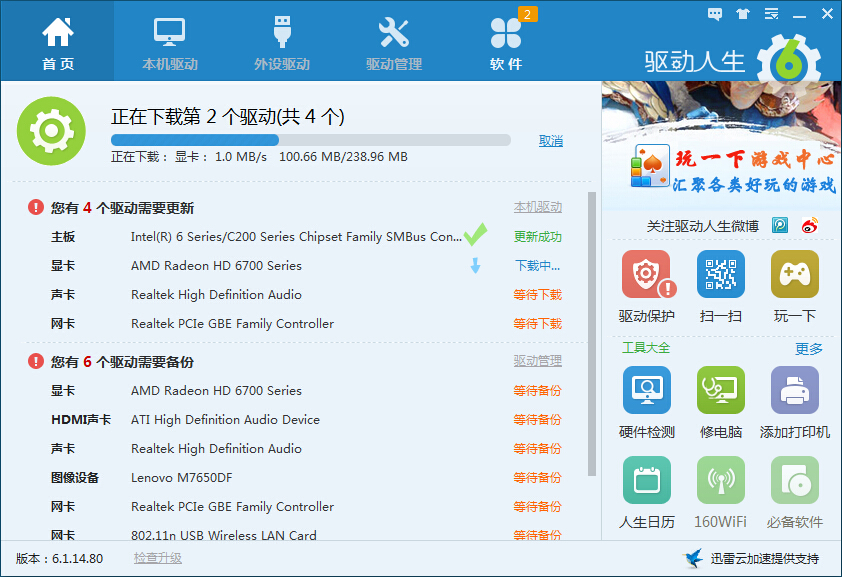
Task: Select Realtek PCIe GBE update entry
Action: pos(233,324)
